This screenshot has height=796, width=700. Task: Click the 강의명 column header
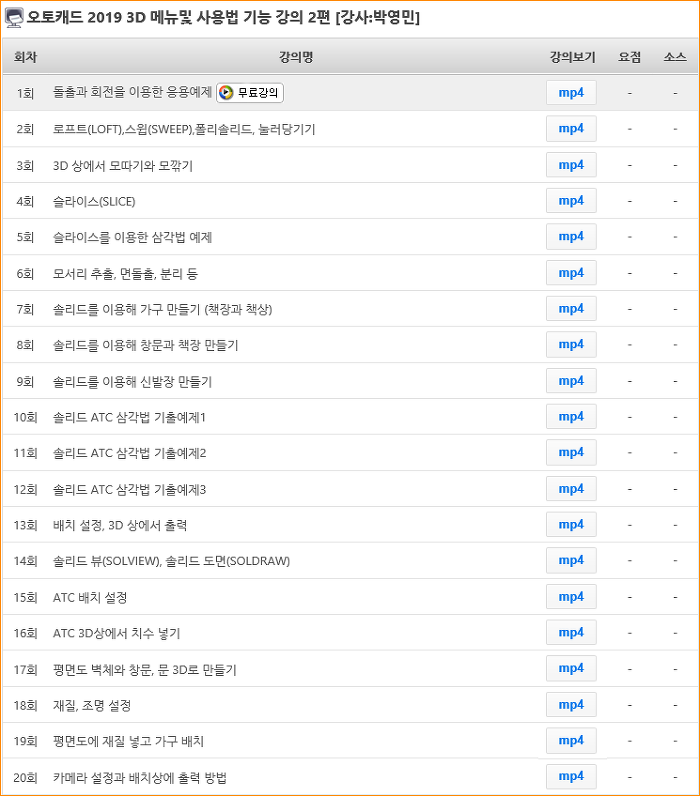[296, 57]
